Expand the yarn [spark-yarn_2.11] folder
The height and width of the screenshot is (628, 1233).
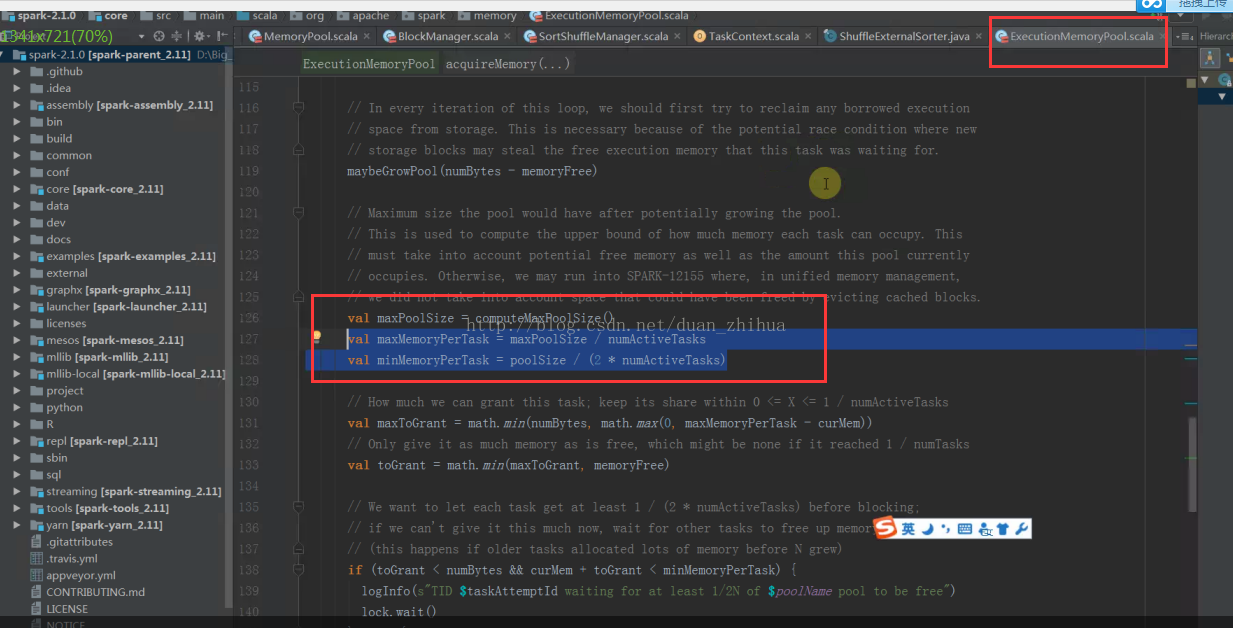point(17,525)
